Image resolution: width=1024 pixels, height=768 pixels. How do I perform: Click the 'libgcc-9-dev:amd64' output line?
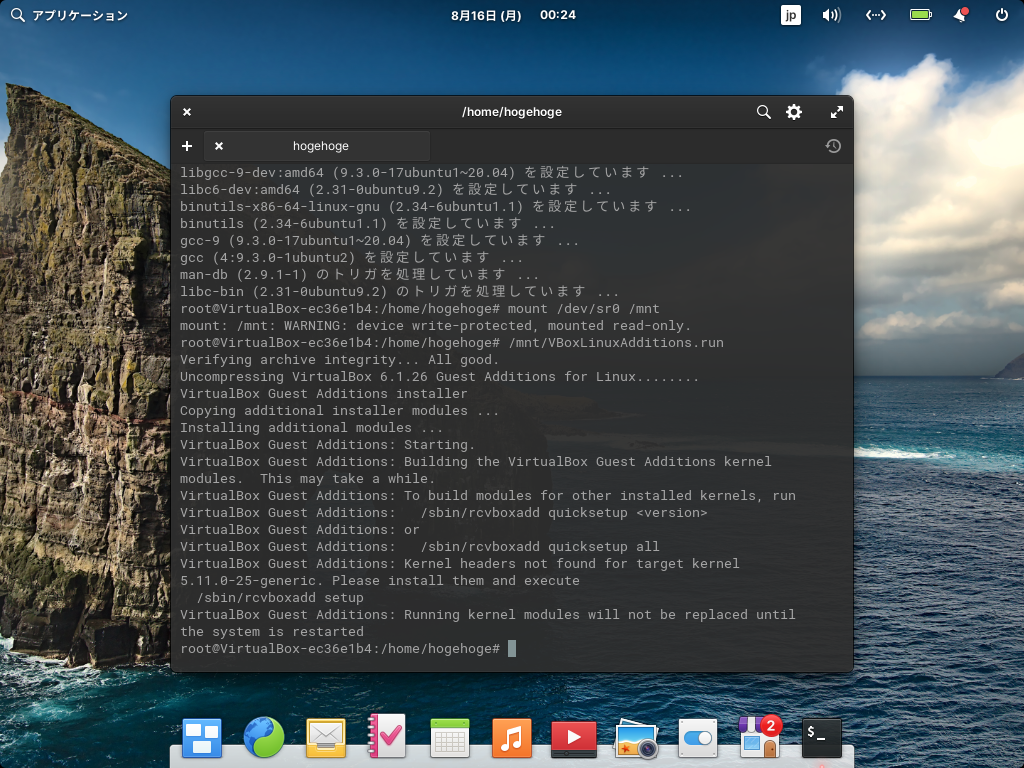[431, 173]
